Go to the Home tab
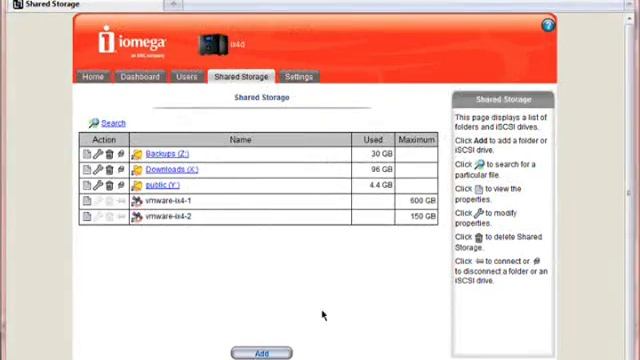The image size is (640, 360). (93, 77)
